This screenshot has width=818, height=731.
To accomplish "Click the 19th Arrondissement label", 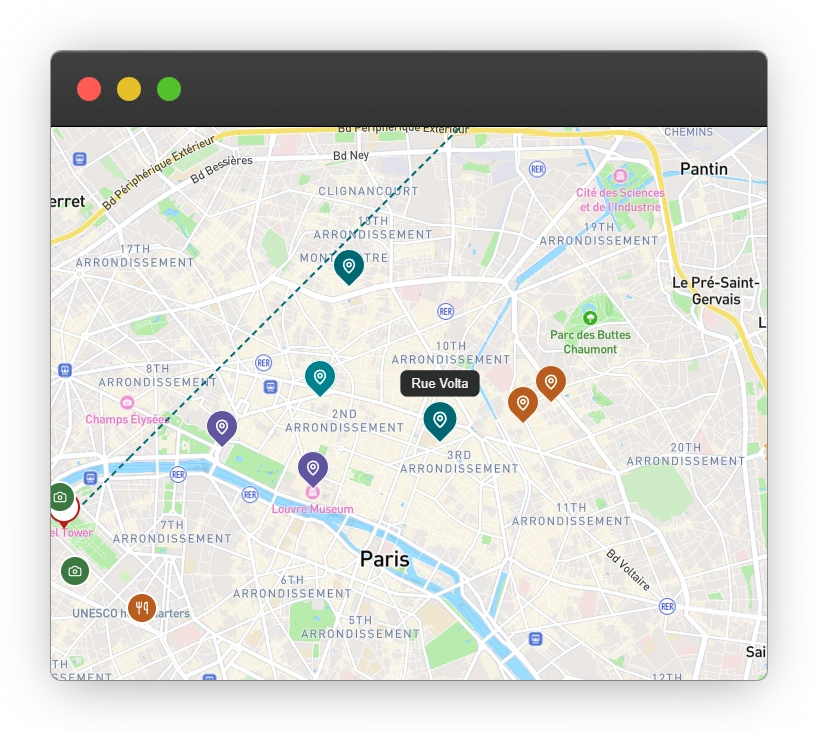I will 599,234.
